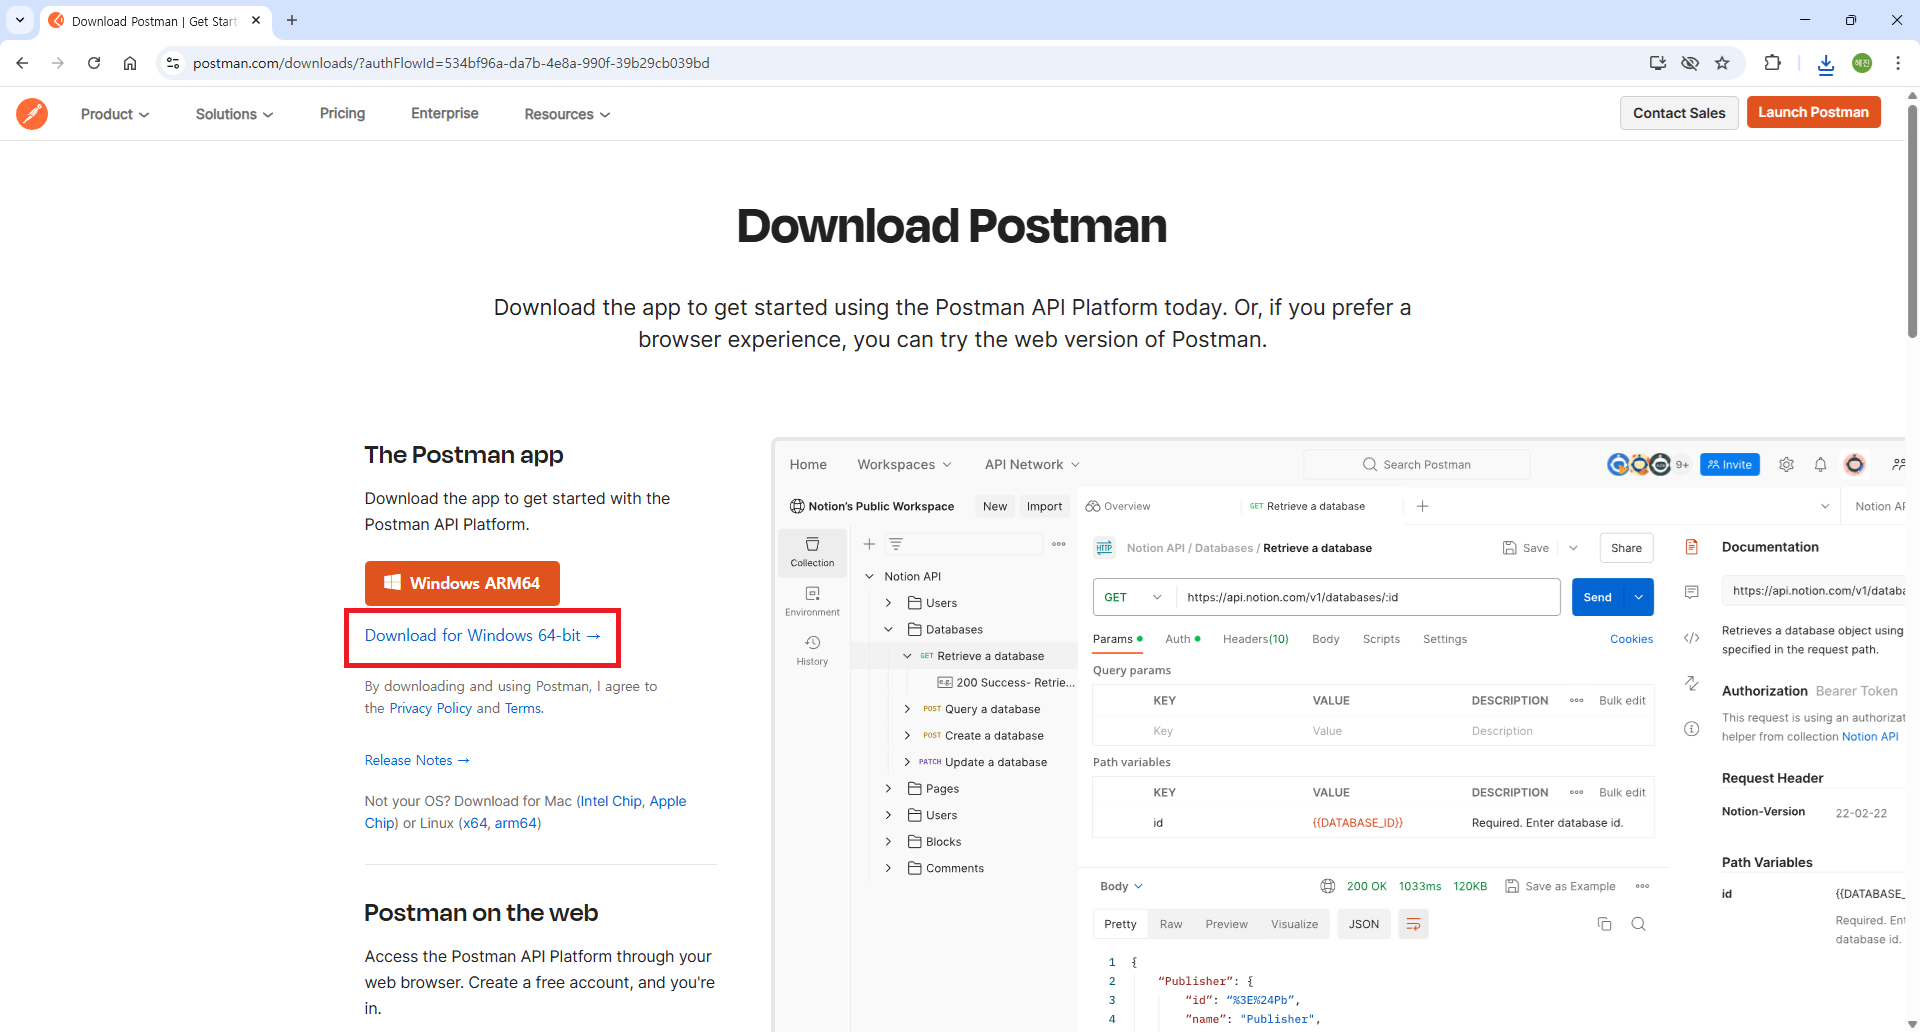Click the Contact Sales button
This screenshot has height=1032, width=1920.
[1679, 113]
